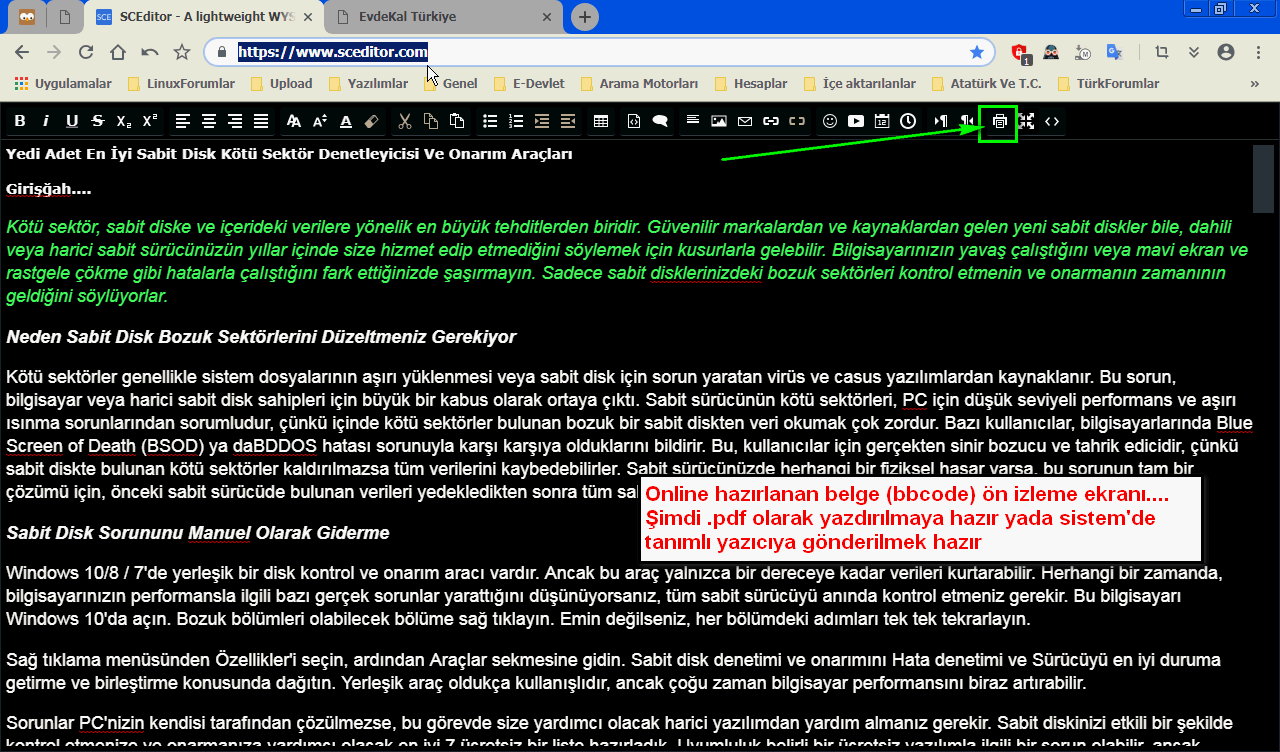Maximize the editor to full screen

1026,121
